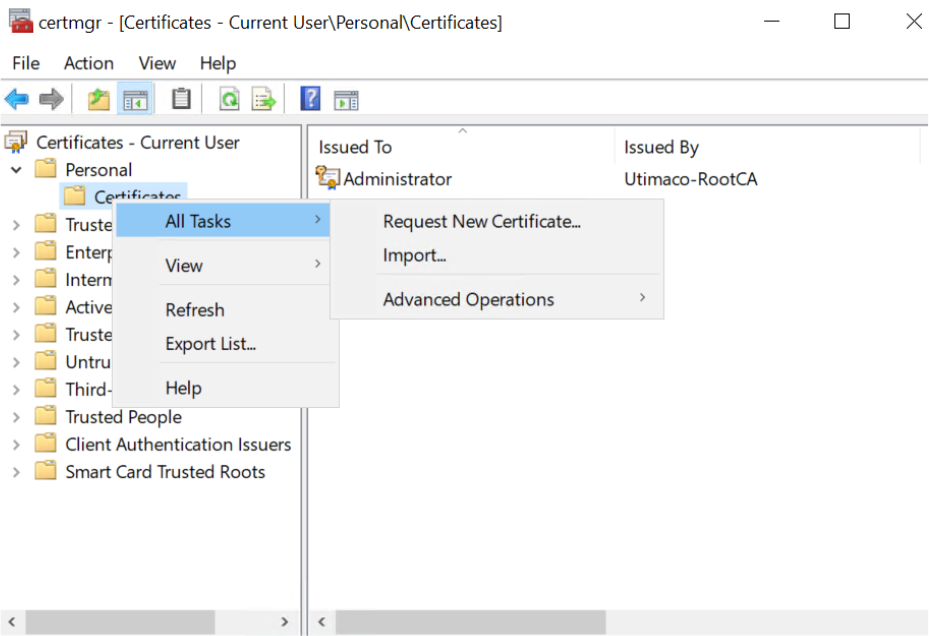The width and height of the screenshot is (929, 636).
Task: Open Help via blue question mark icon
Action: pos(311,99)
